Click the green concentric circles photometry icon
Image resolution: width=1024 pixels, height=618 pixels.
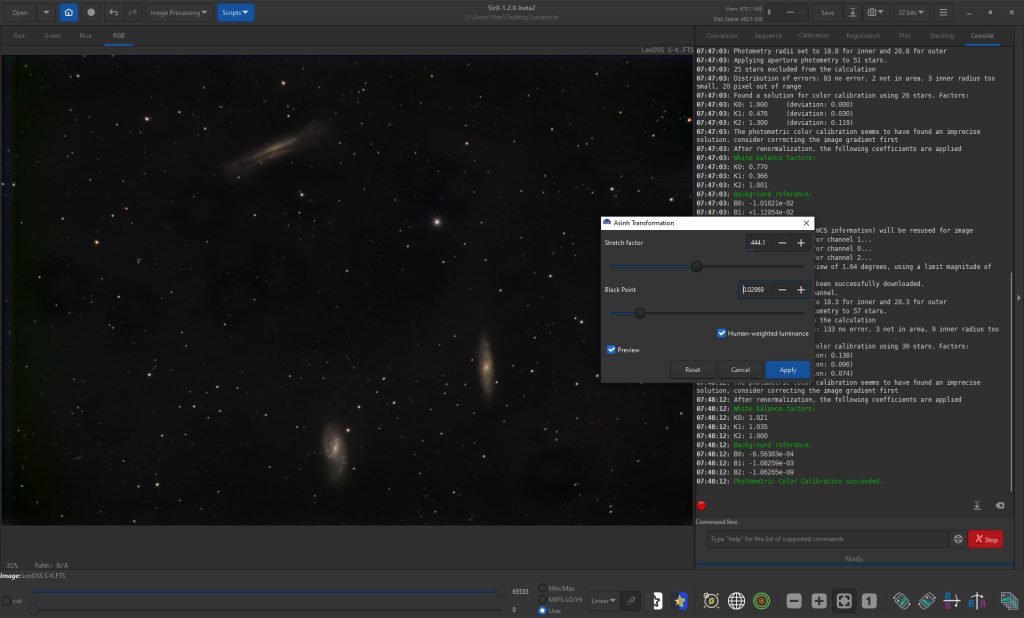pos(761,600)
